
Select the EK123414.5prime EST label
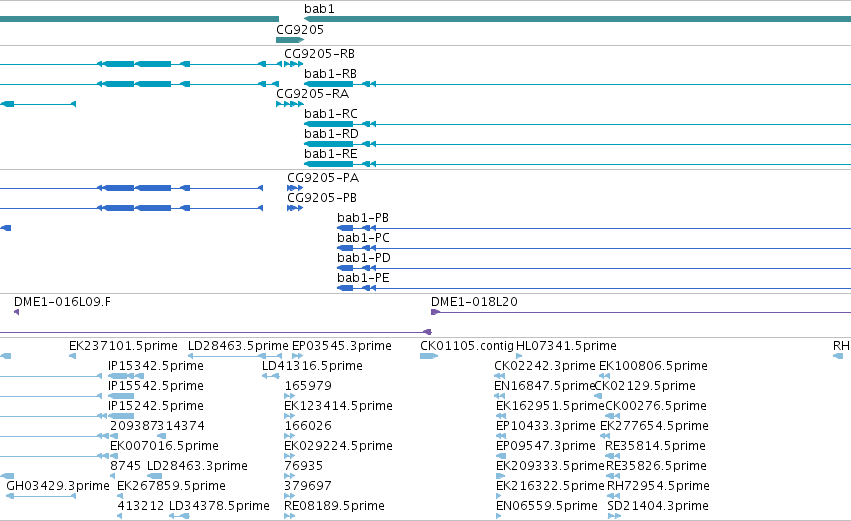coord(338,406)
